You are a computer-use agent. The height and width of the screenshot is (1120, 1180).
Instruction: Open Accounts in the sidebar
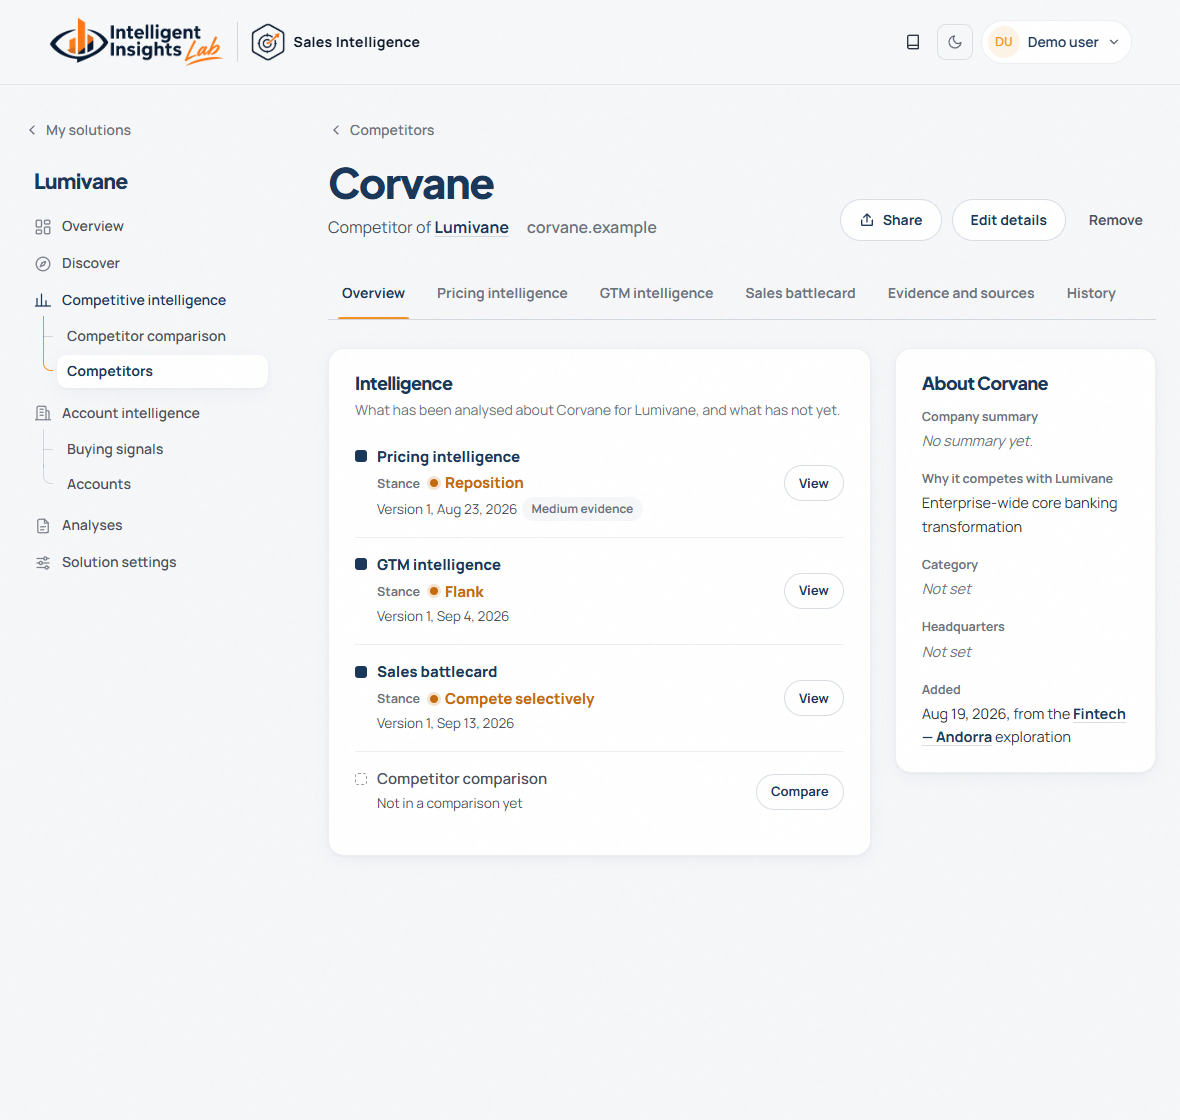pos(99,484)
